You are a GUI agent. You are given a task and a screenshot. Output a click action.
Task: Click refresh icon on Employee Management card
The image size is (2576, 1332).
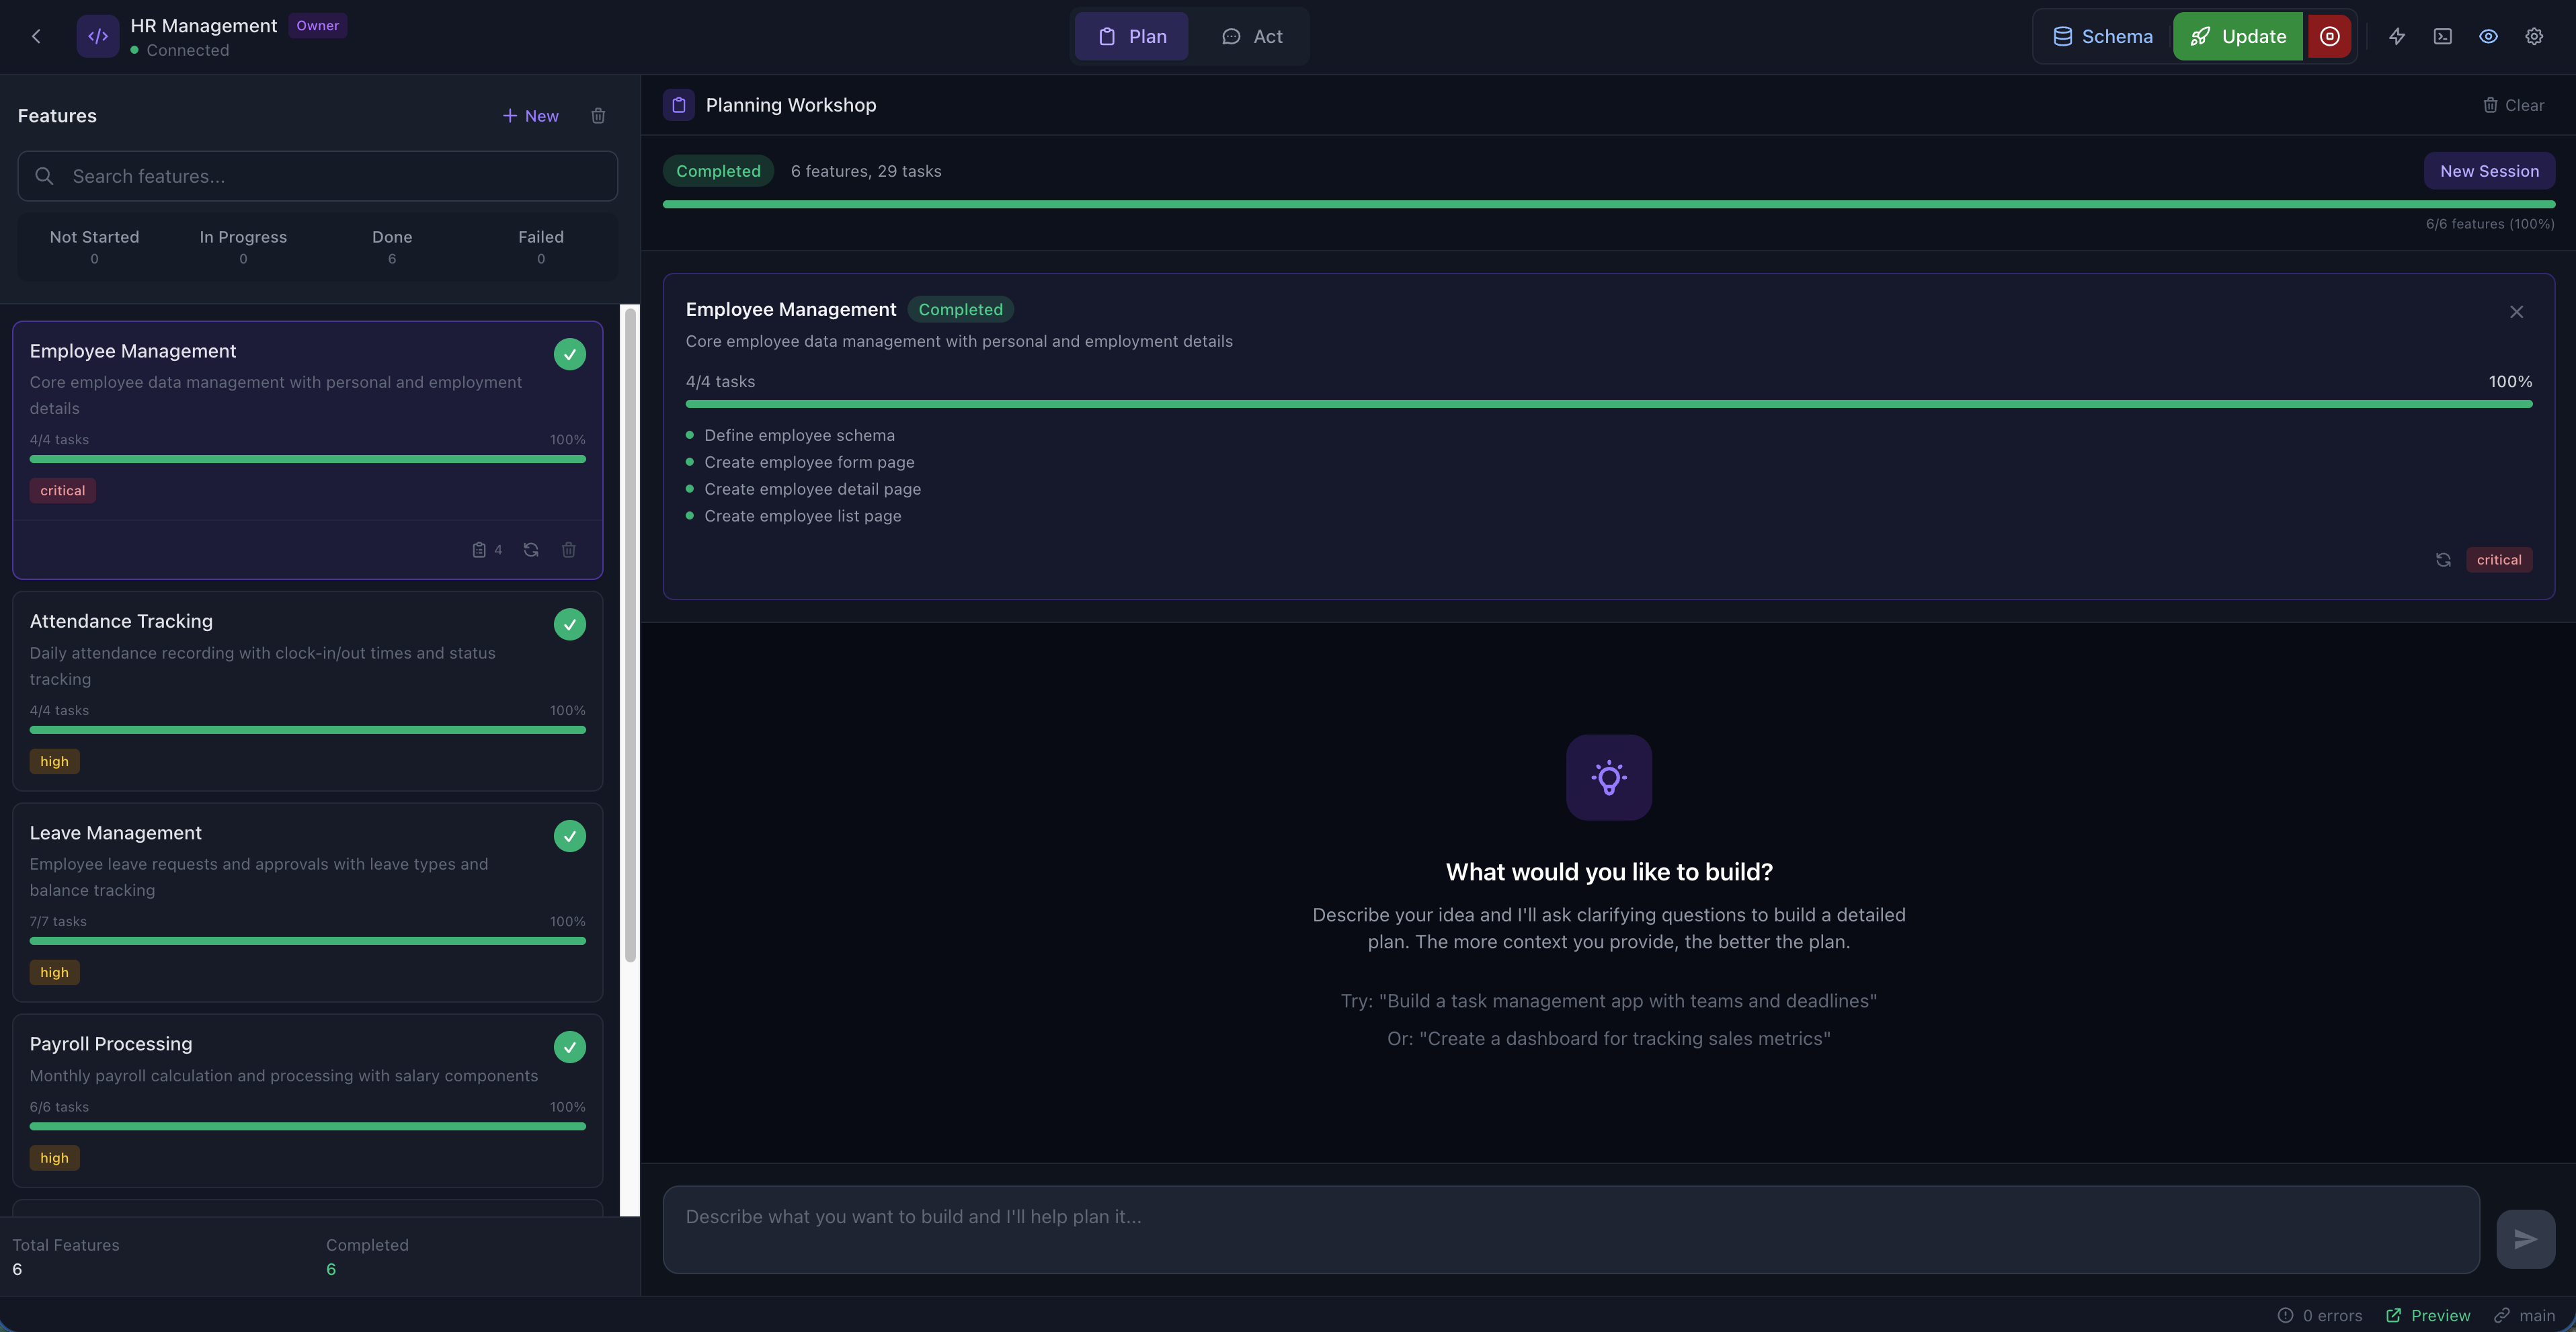(x=531, y=550)
